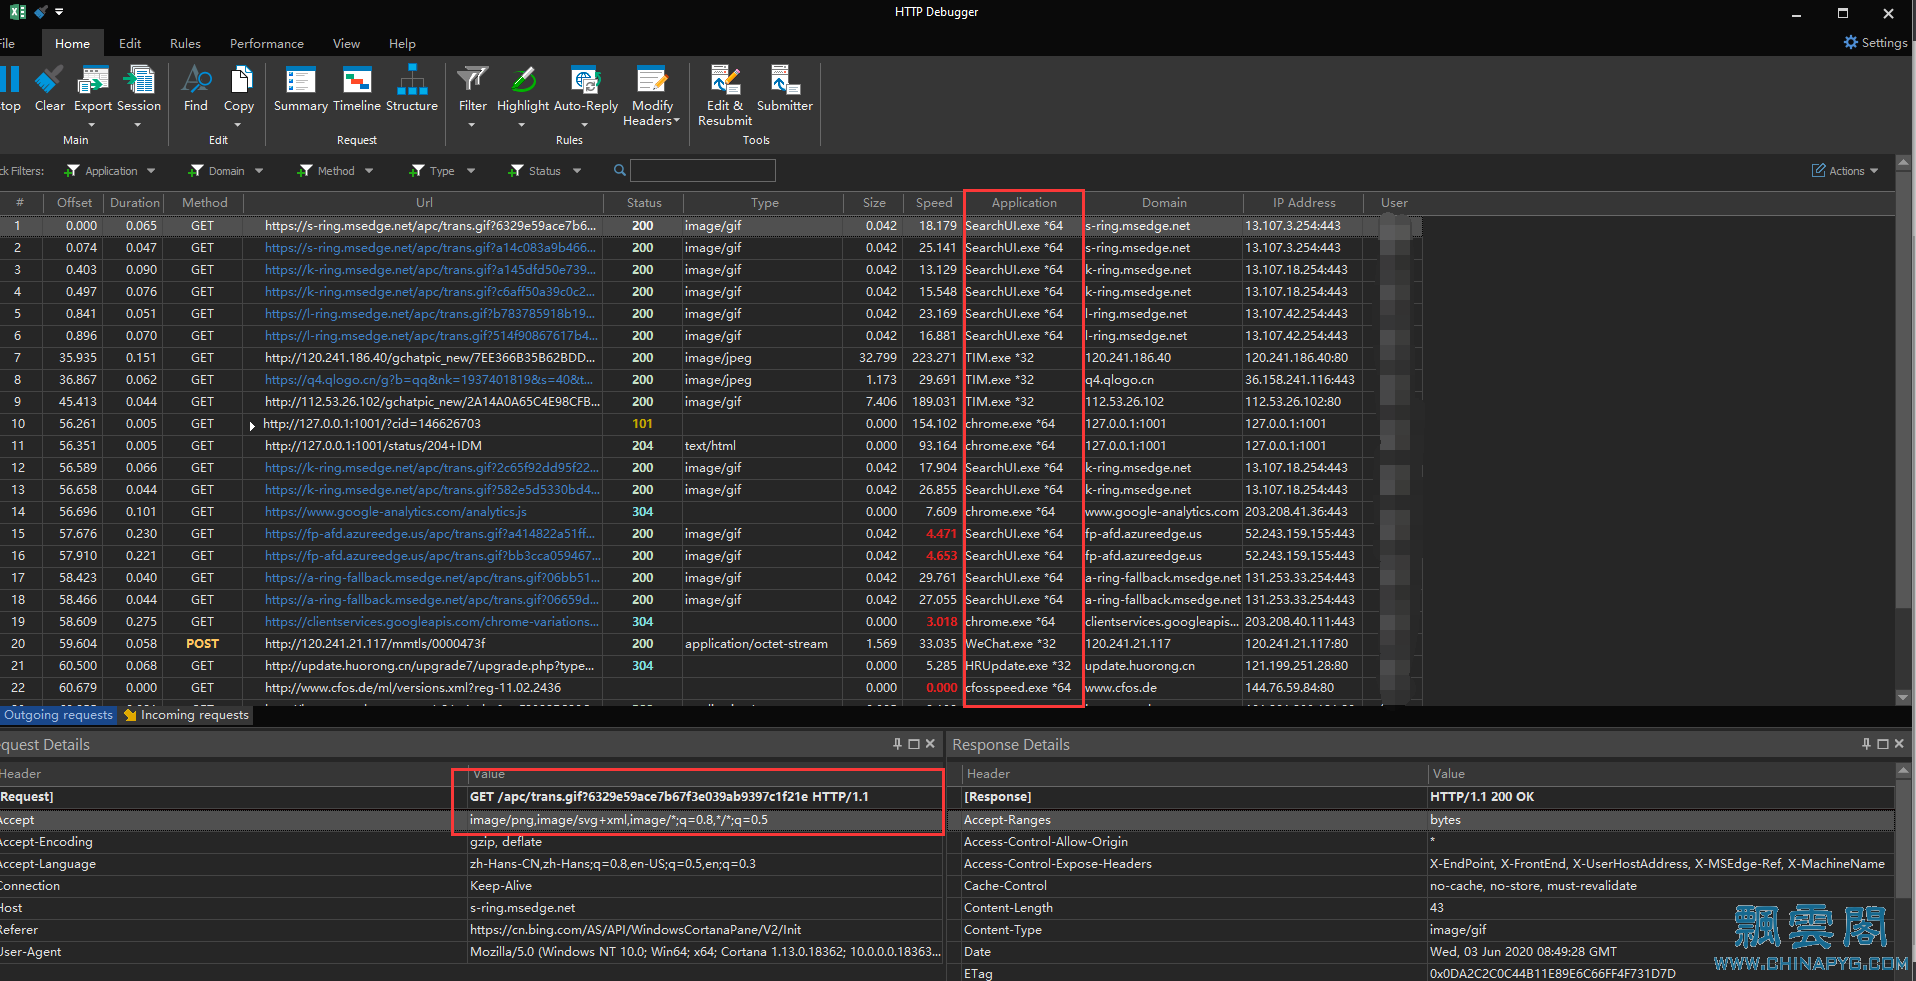This screenshot has width=1916, height=981.
Task: Select the update.huorong.cn request URL
Action: [429, 666]
